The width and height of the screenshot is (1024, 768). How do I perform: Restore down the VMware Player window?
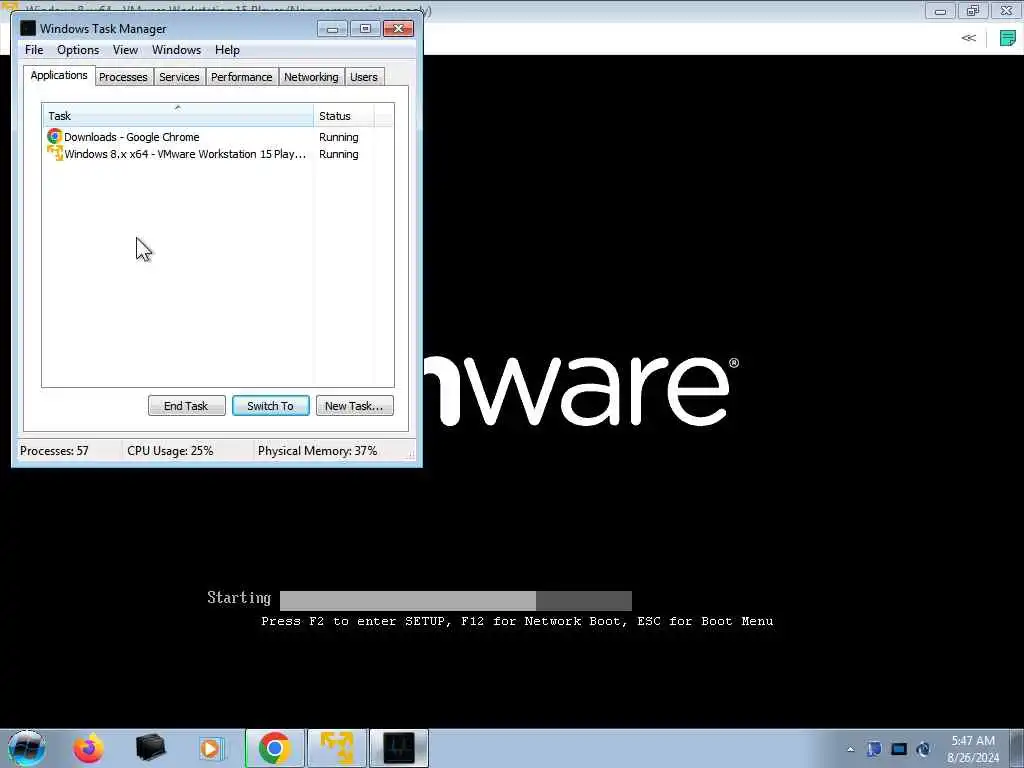tap(973, 10)
